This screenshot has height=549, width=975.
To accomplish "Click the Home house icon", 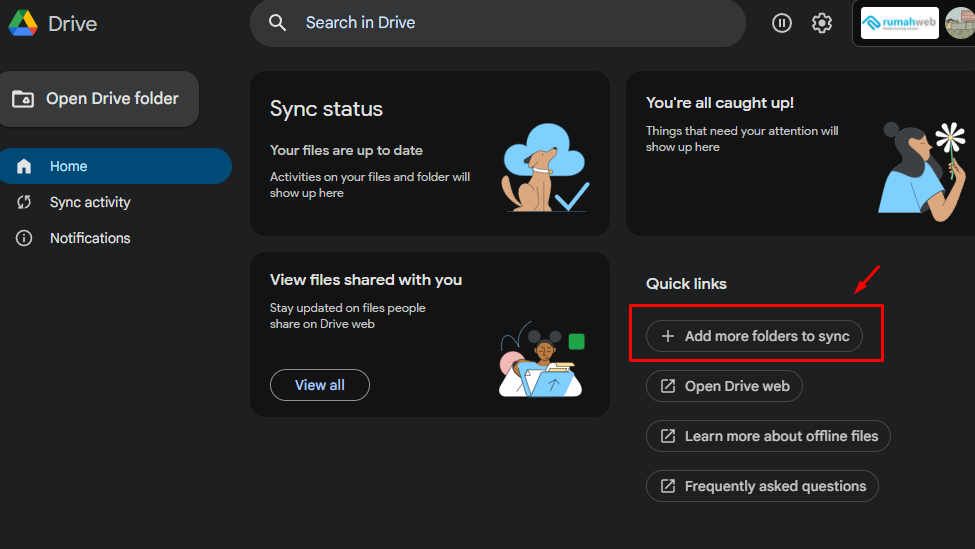I will [24, 166].
